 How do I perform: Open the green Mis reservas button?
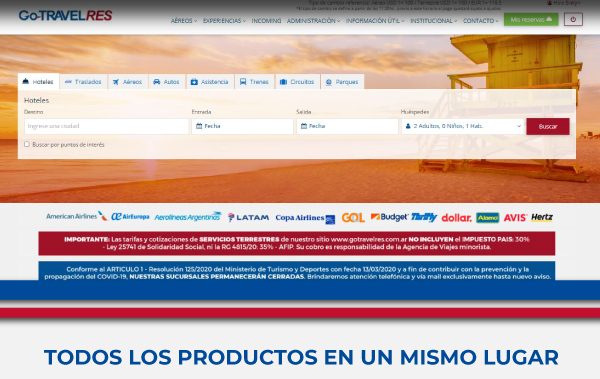coord(531,20)
